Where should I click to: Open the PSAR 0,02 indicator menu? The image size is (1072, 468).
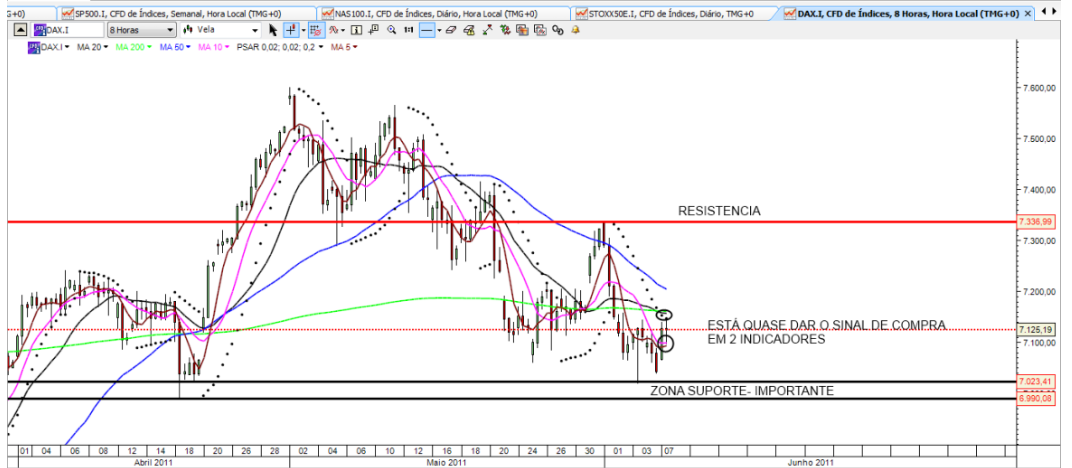(280, 46)
